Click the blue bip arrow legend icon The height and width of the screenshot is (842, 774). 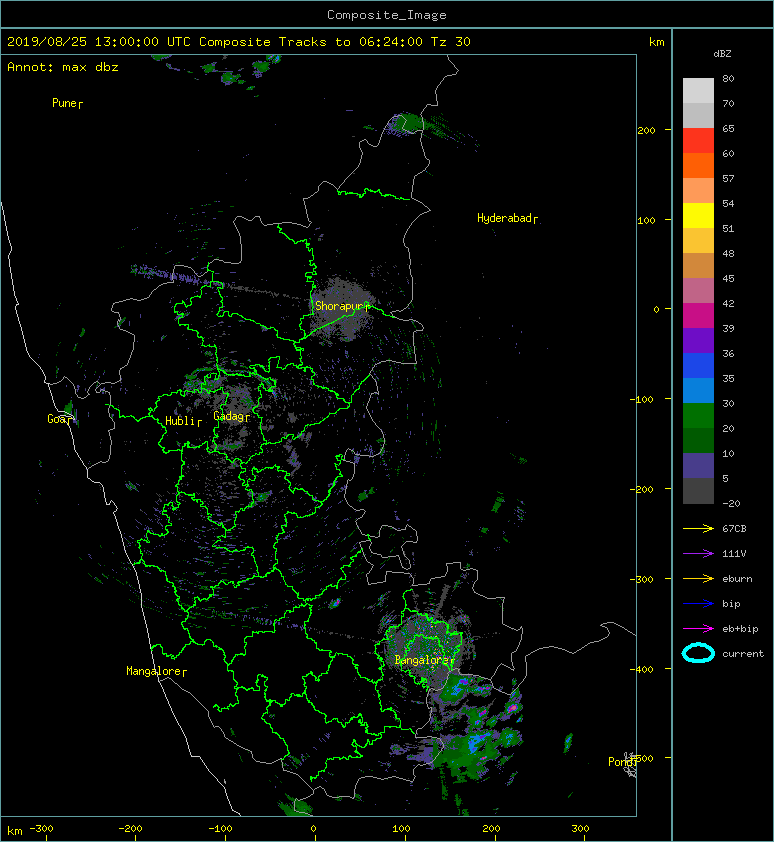(x=698, y=604)
